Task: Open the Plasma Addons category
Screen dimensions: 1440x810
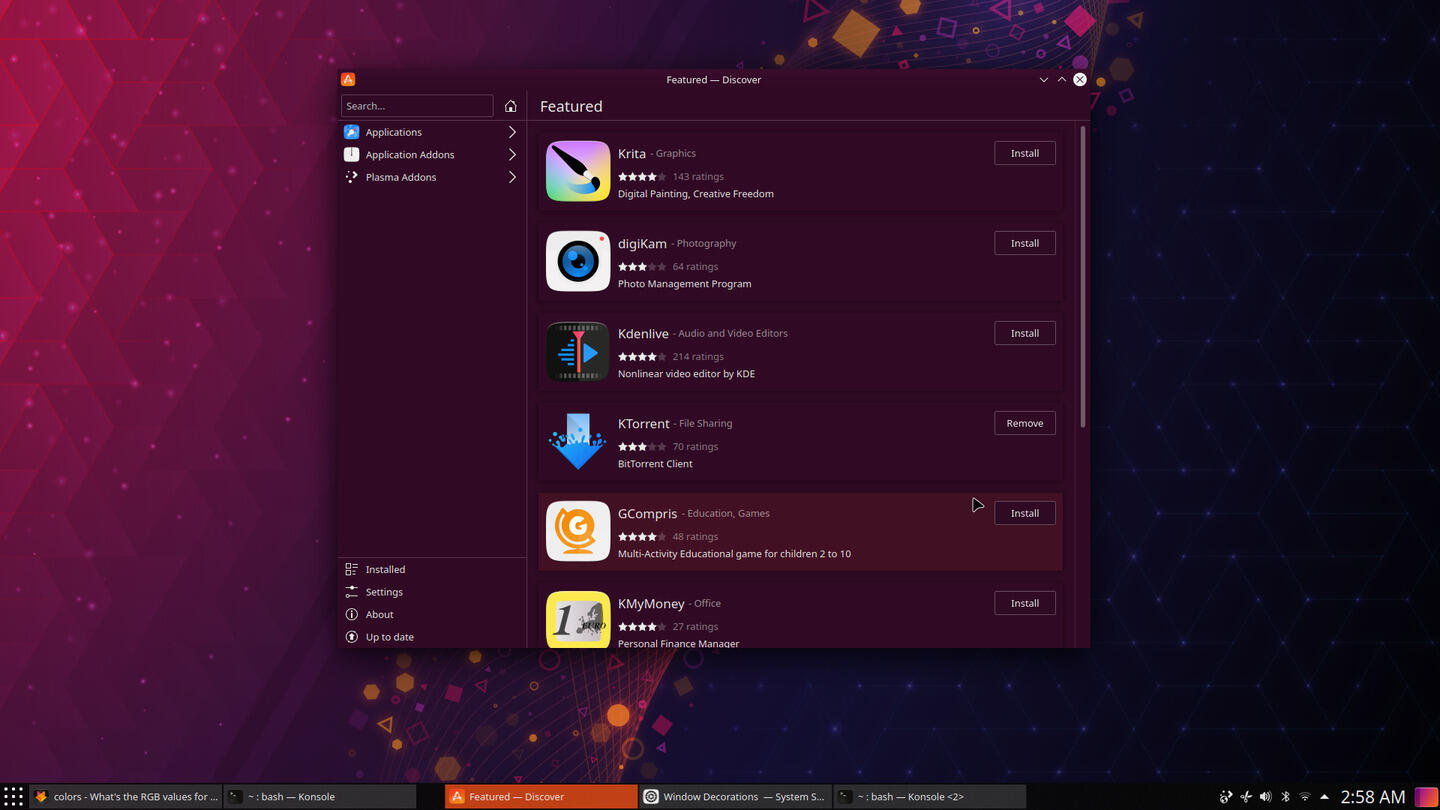Action: click(431, 177)
